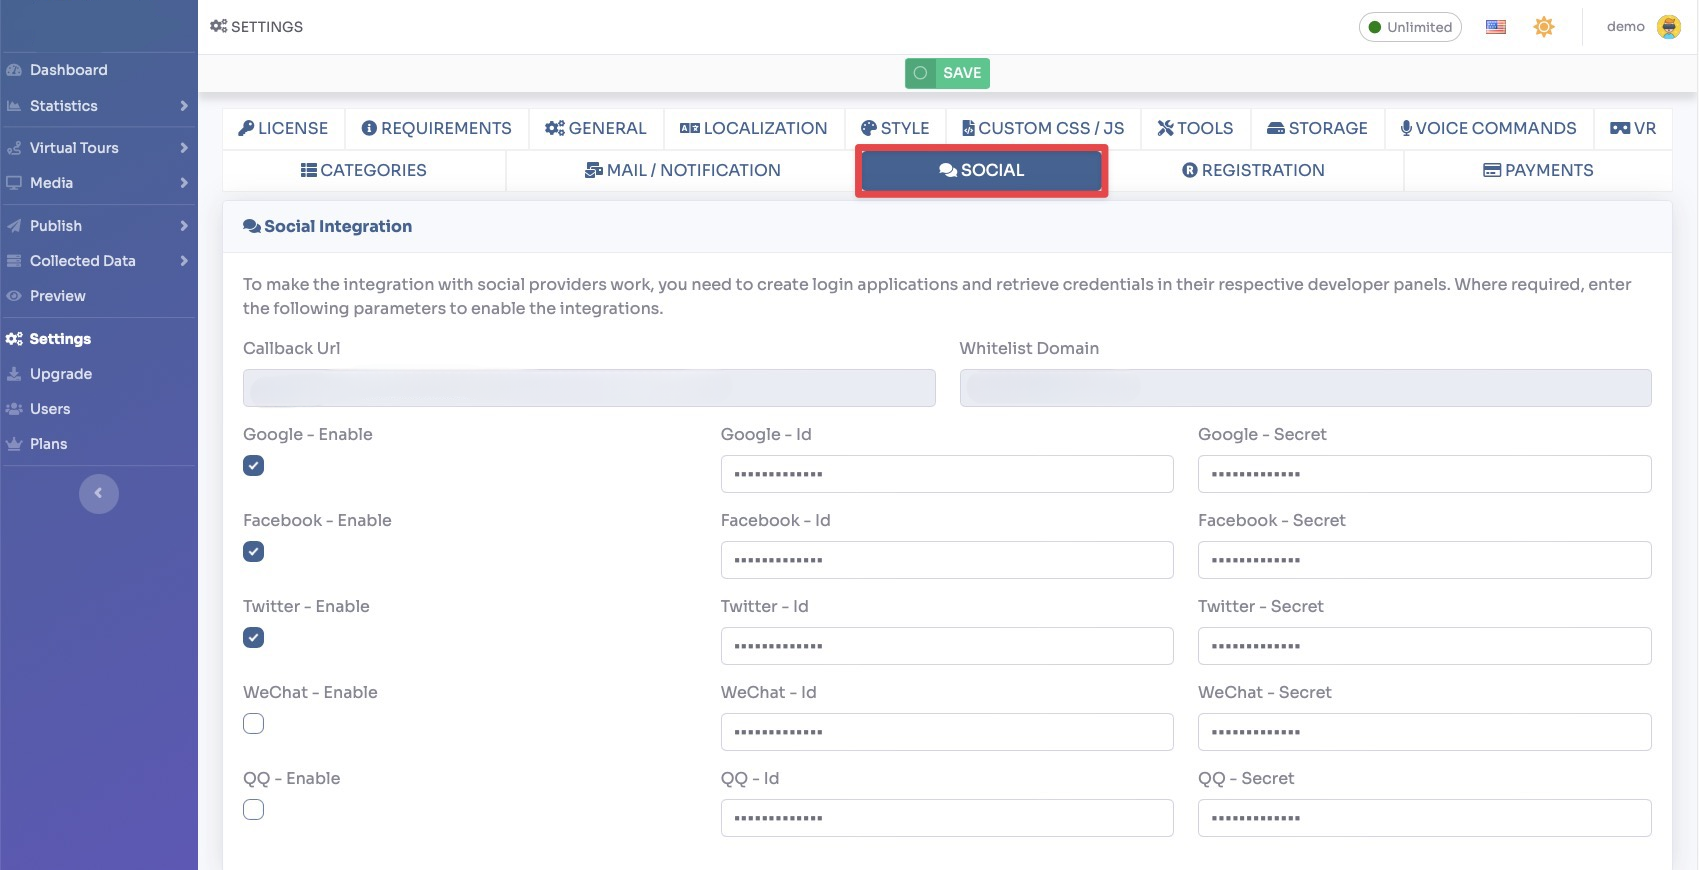The width and height of the screenshot is (1699, 870).
Task: Click the wrench icon on Tools tab
Action: pos(1166,128)
